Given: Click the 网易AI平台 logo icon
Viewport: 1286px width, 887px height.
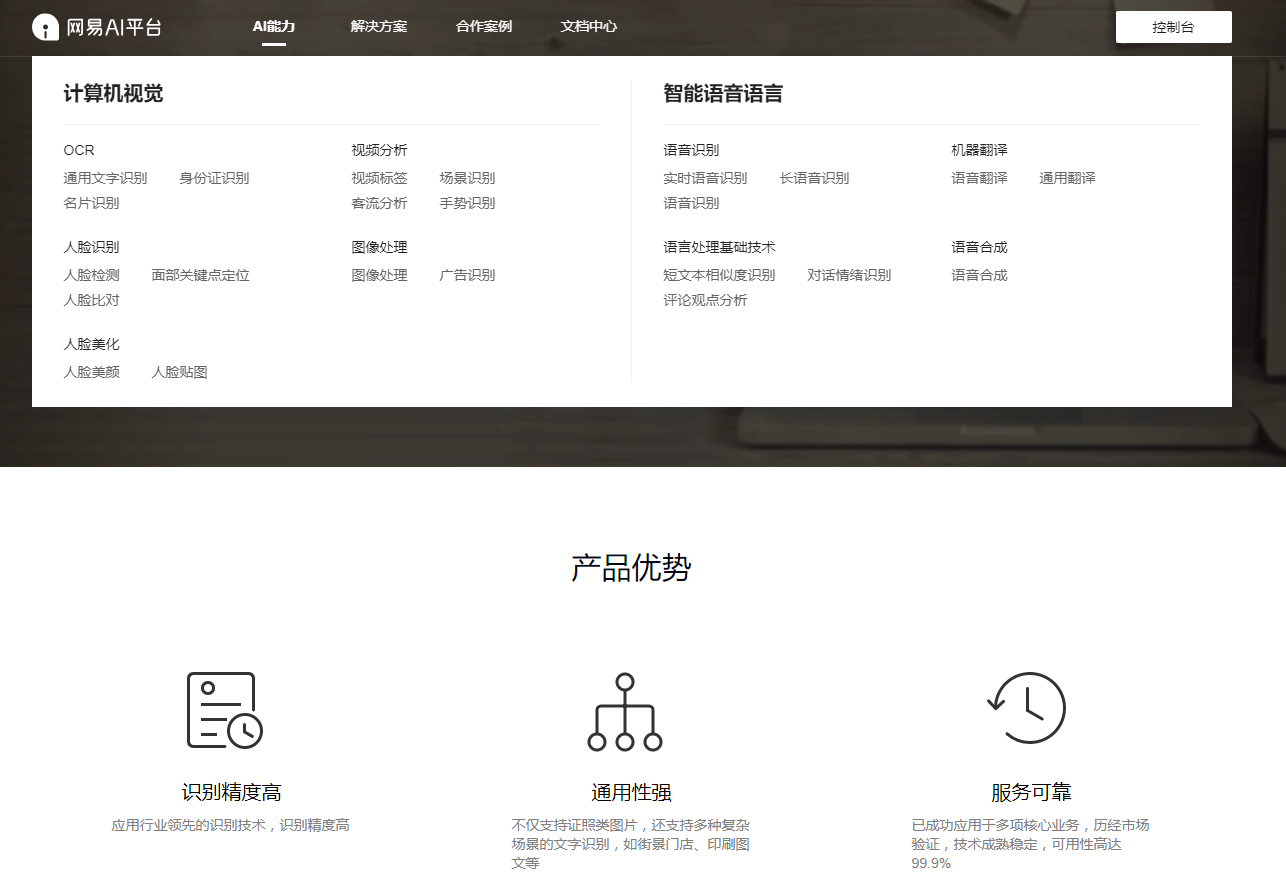Looking at the screenshot, I should pyautogui.click(x=43, y=27).
